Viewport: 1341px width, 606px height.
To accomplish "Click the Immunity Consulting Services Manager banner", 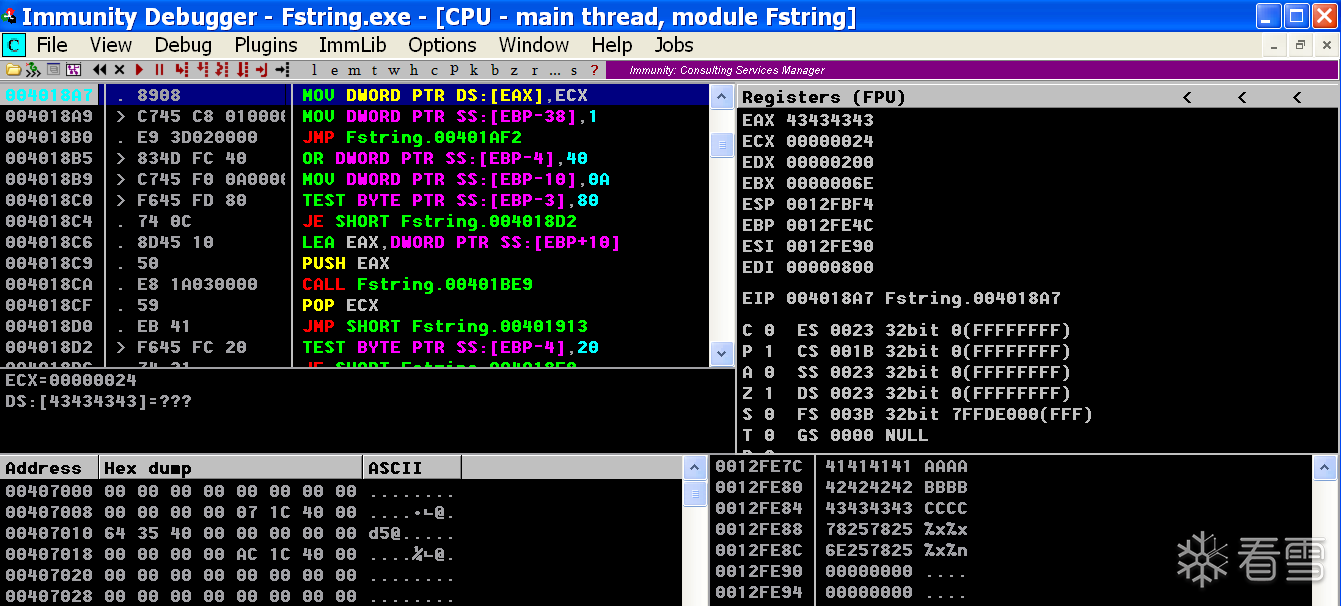I will [x=970, y=70].
